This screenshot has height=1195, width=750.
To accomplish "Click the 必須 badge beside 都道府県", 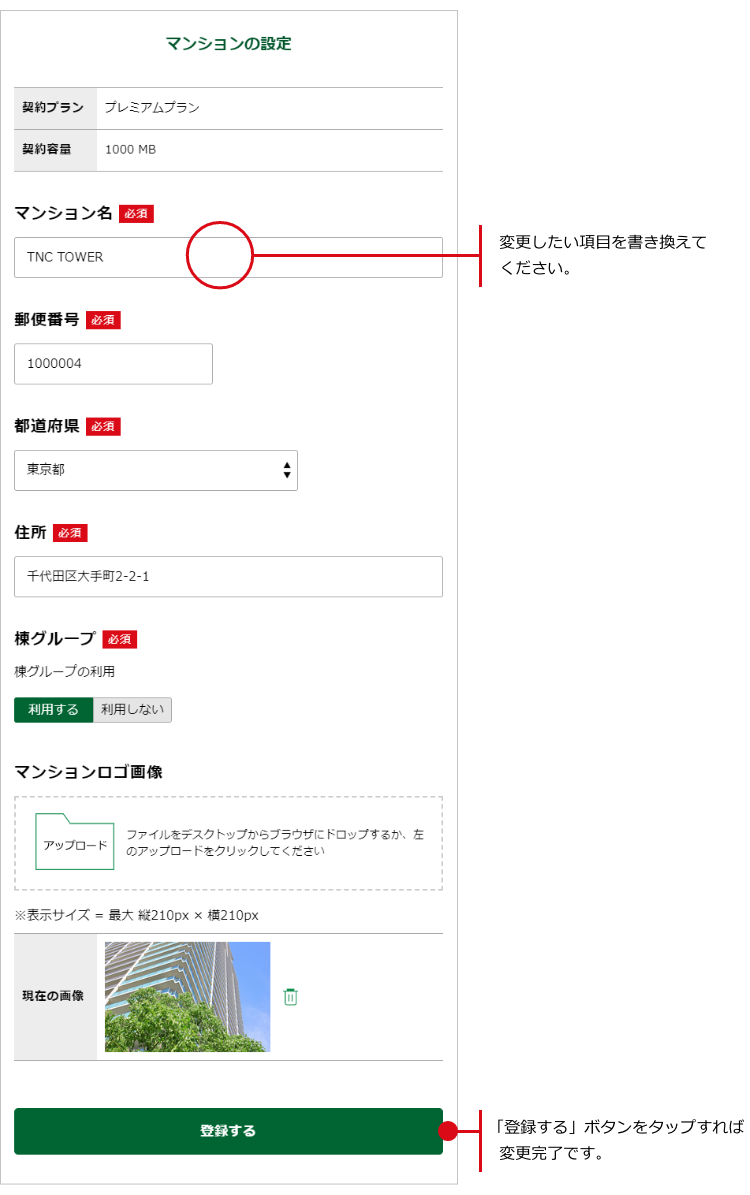I will click(103, 427).
